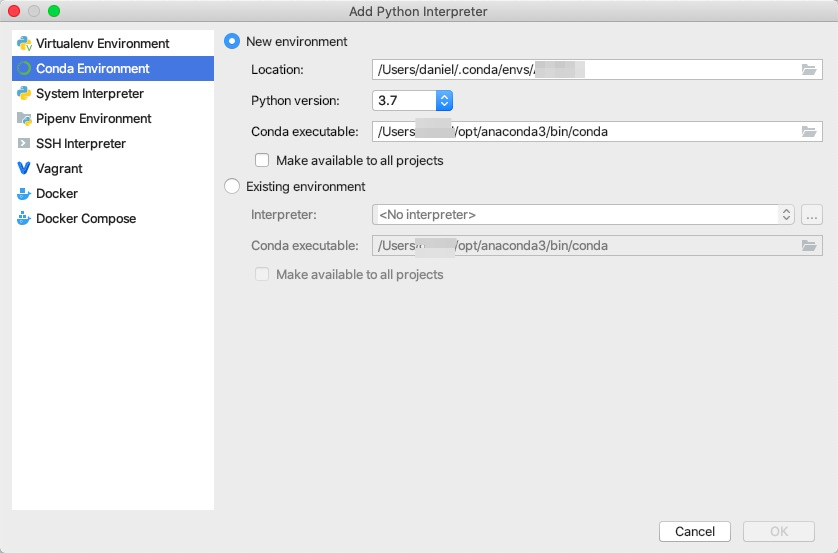Click the Docker whale icon
Image resolution: width=838 pixels, height=553 pixels.
click(25, 194)
